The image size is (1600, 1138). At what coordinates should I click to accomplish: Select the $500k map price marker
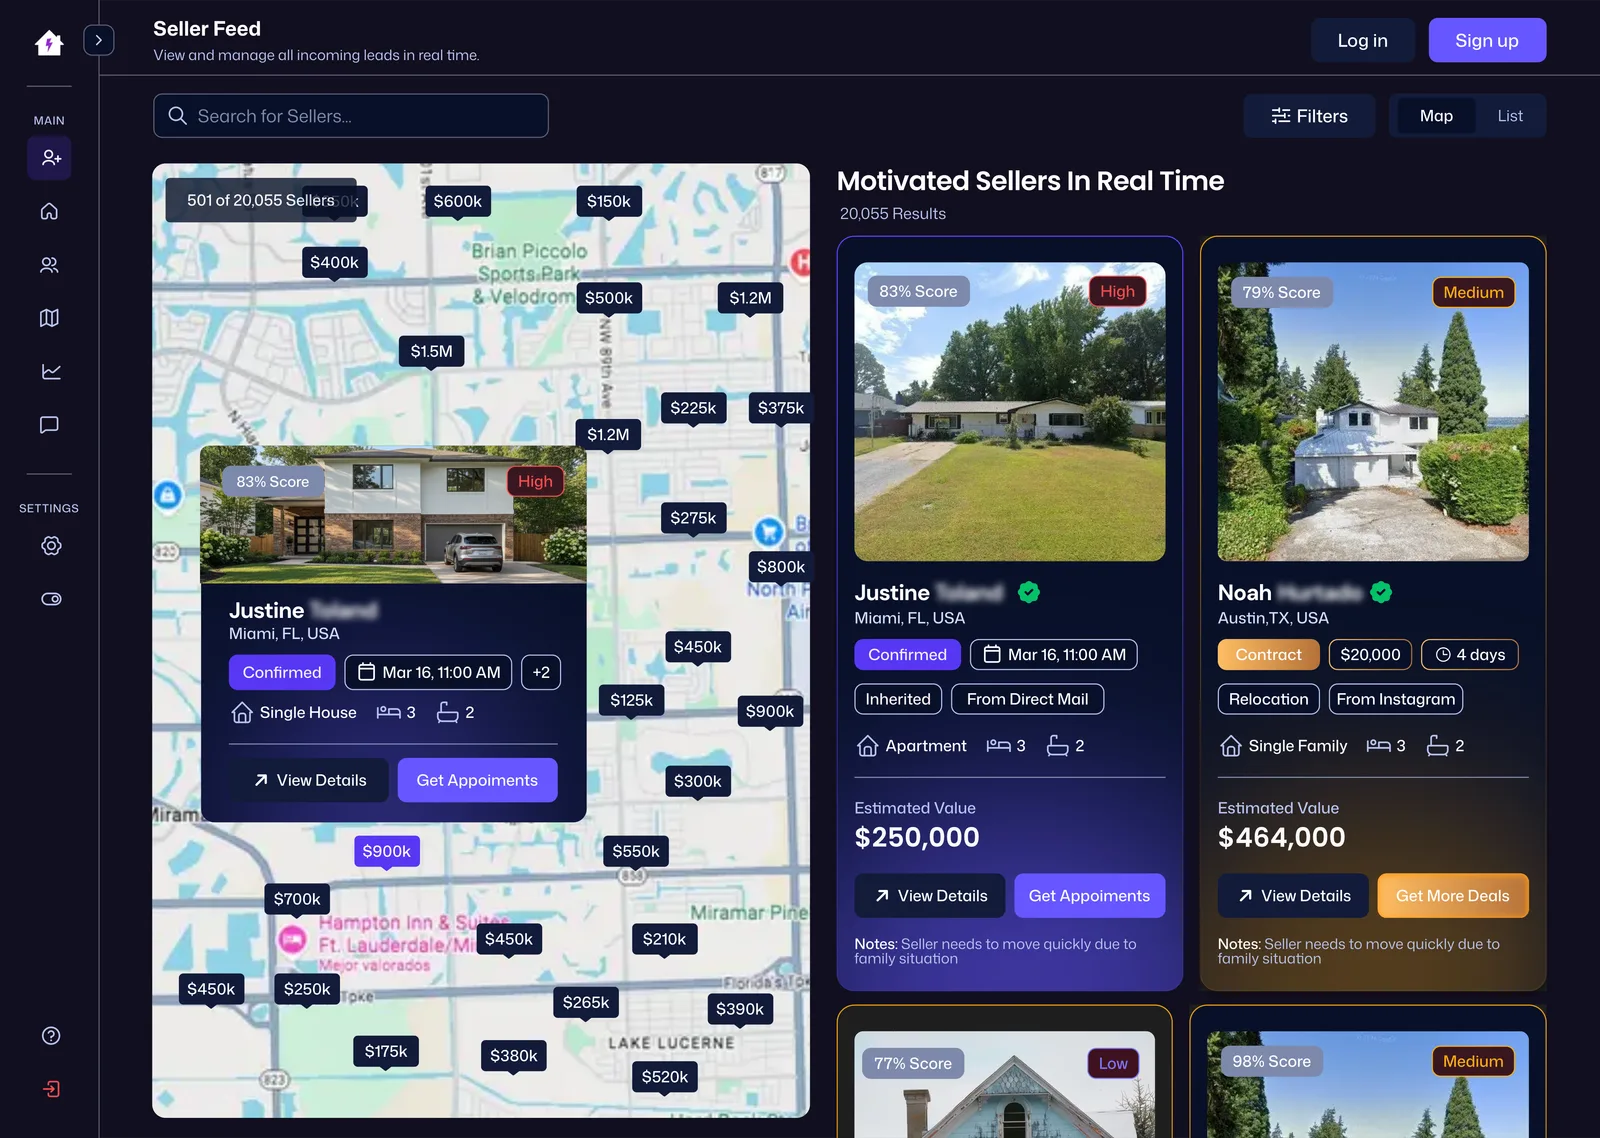tap(609, 298)
